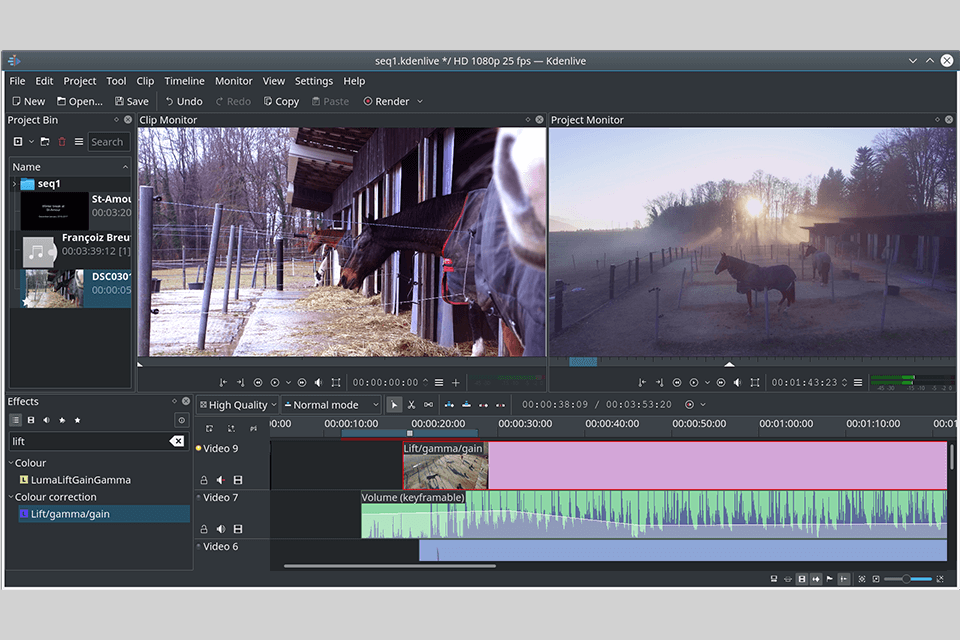The image size is (960, 640).
Task: Set zone out point in Project Monitor
Action: (659, 383)
